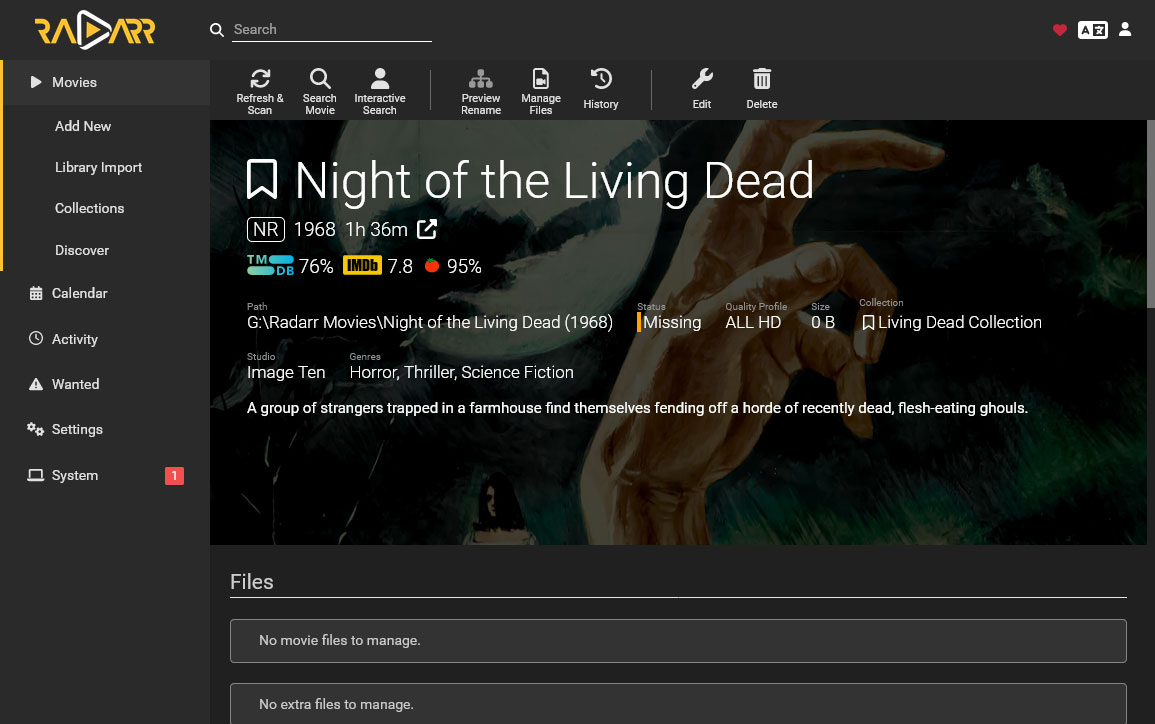Click the ALL HD quality profile
1155x724 pixels.
pyautogui.click(x=753, y=323)
